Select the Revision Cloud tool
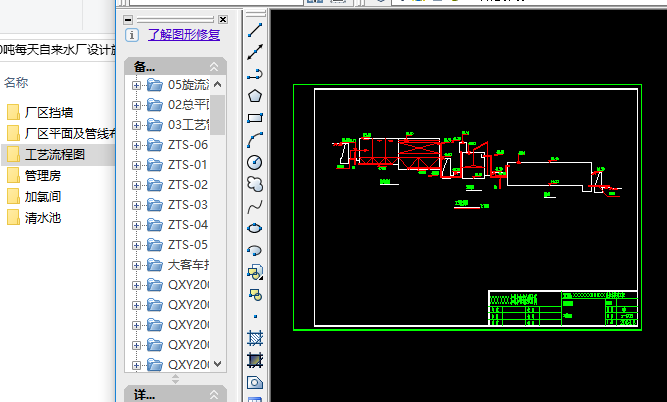 tap(255, 184)
